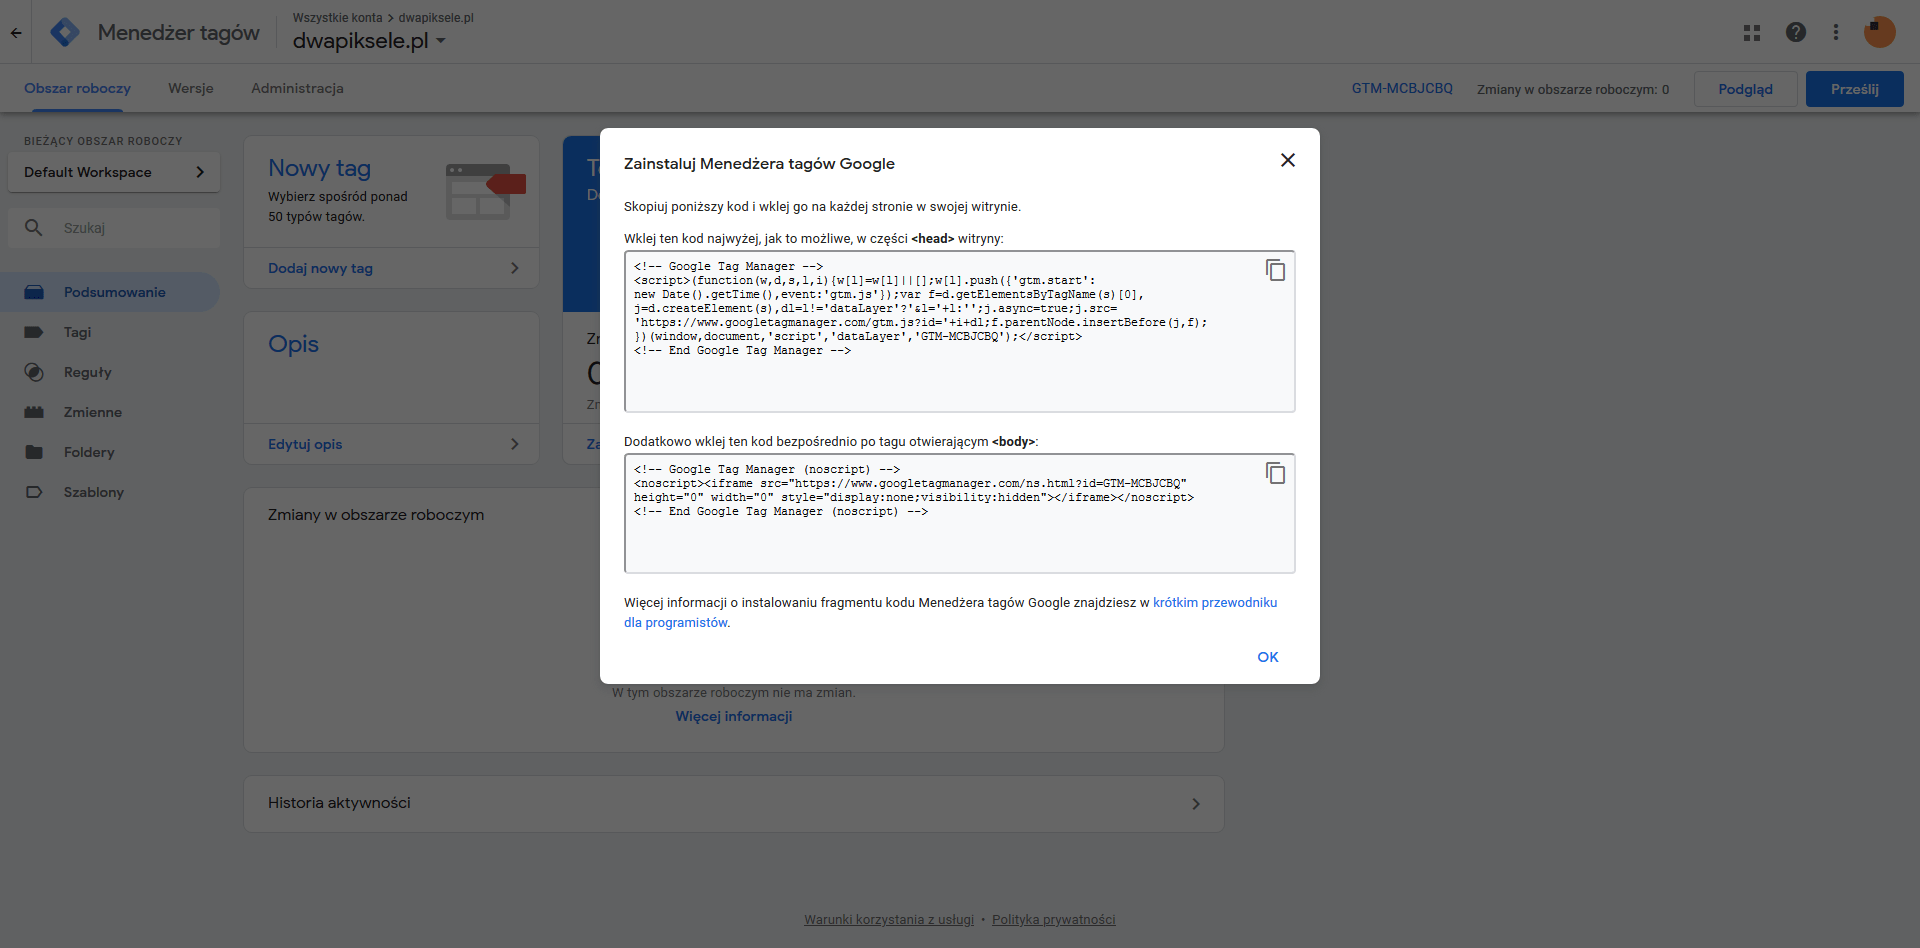Viewport: 1920px width, 948px height.
Task: Copy the head code snippet
Action: click(x=1275, y=270)
